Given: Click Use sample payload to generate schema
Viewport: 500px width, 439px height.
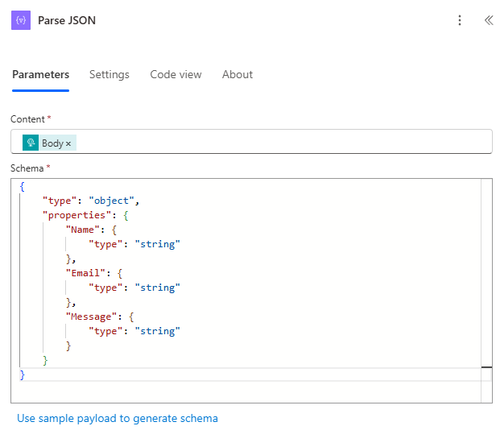Looking at the screenshot, I should coord(117,418).
